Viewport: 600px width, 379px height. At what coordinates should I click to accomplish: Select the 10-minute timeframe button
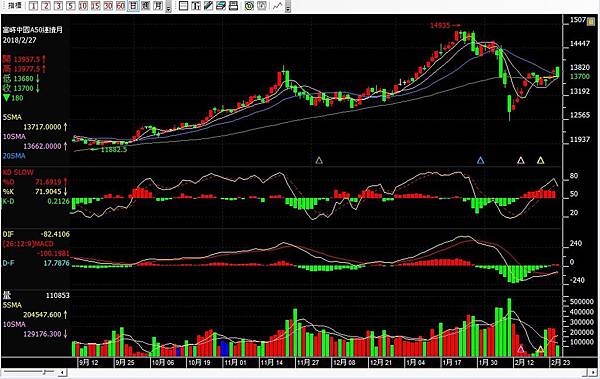83,6
